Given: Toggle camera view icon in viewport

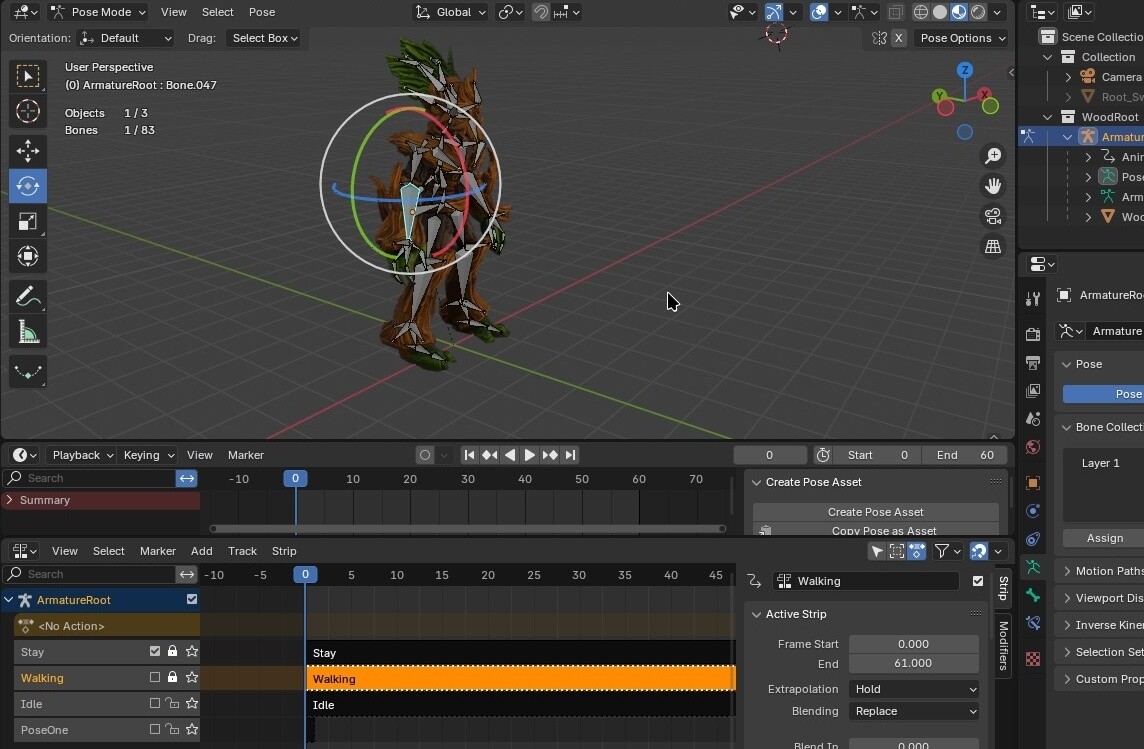Looking at the screenshot, I should [x=993, y=216].
